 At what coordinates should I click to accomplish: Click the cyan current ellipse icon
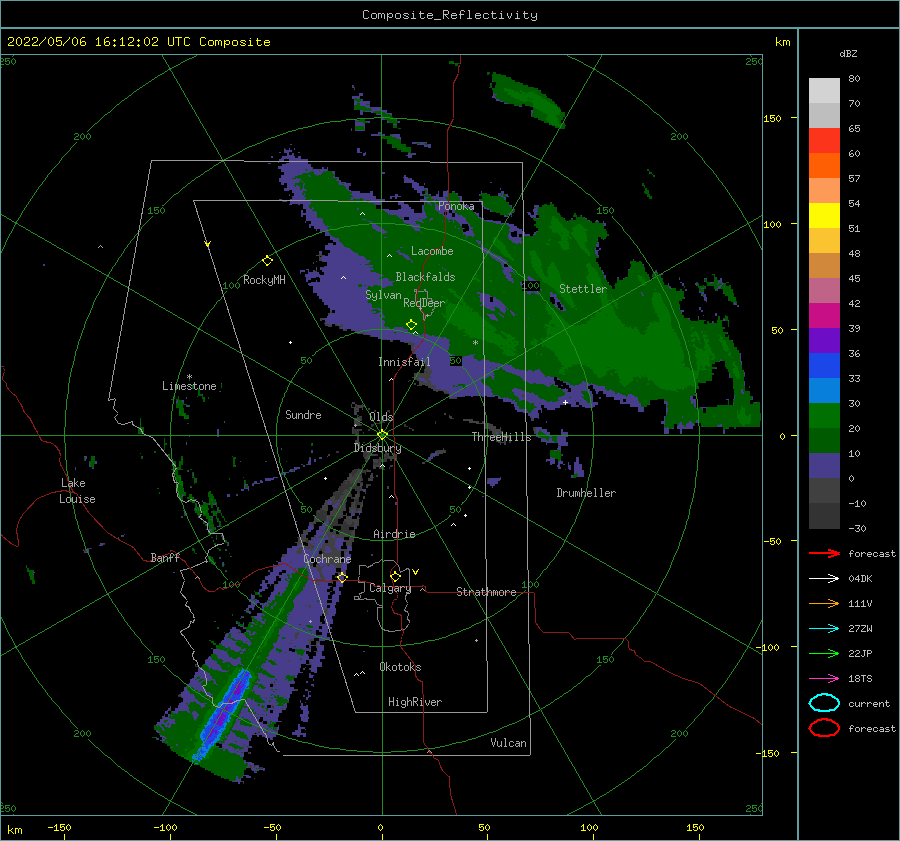pos(824,703)
